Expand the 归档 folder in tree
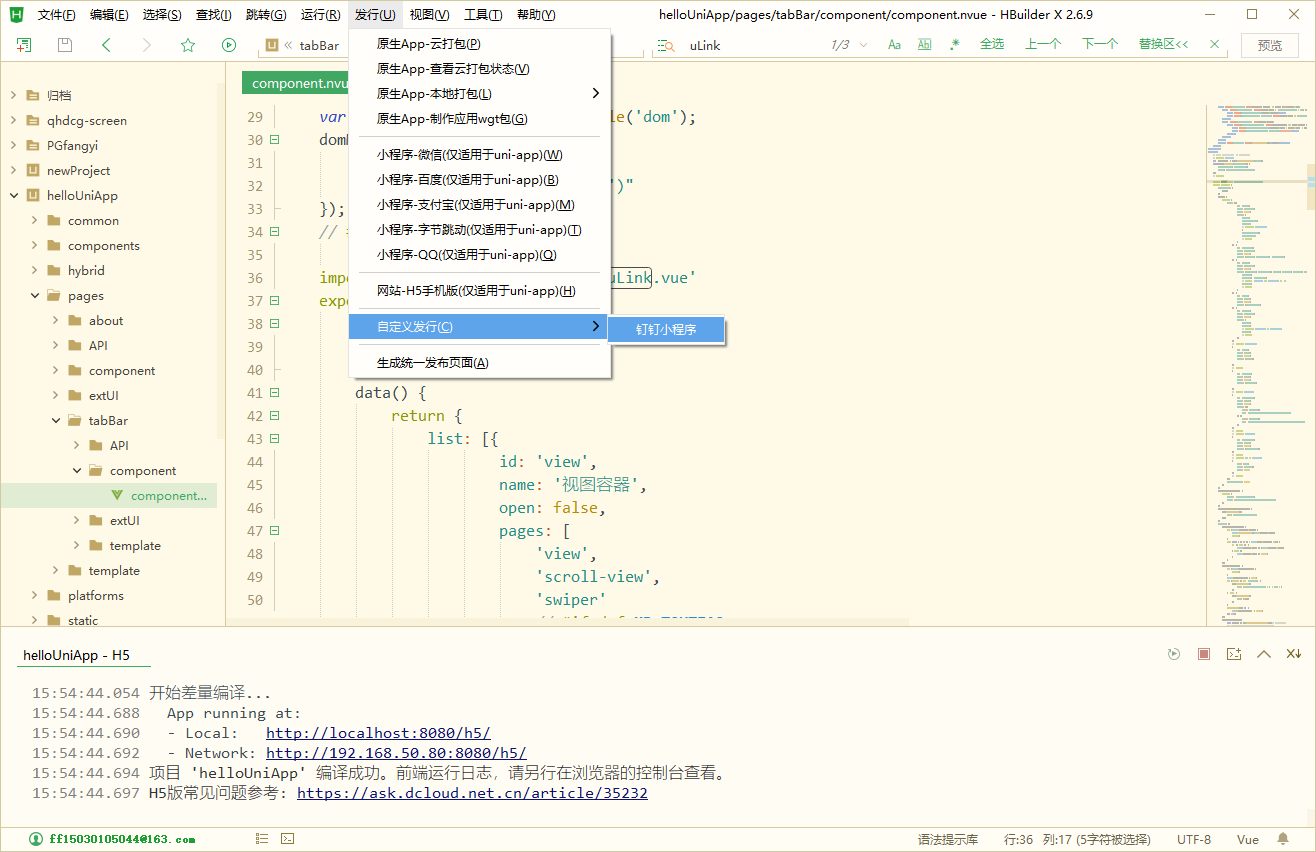Viewport: 1316px width, 852px height. pyautogui.click(x=14, y=95)
